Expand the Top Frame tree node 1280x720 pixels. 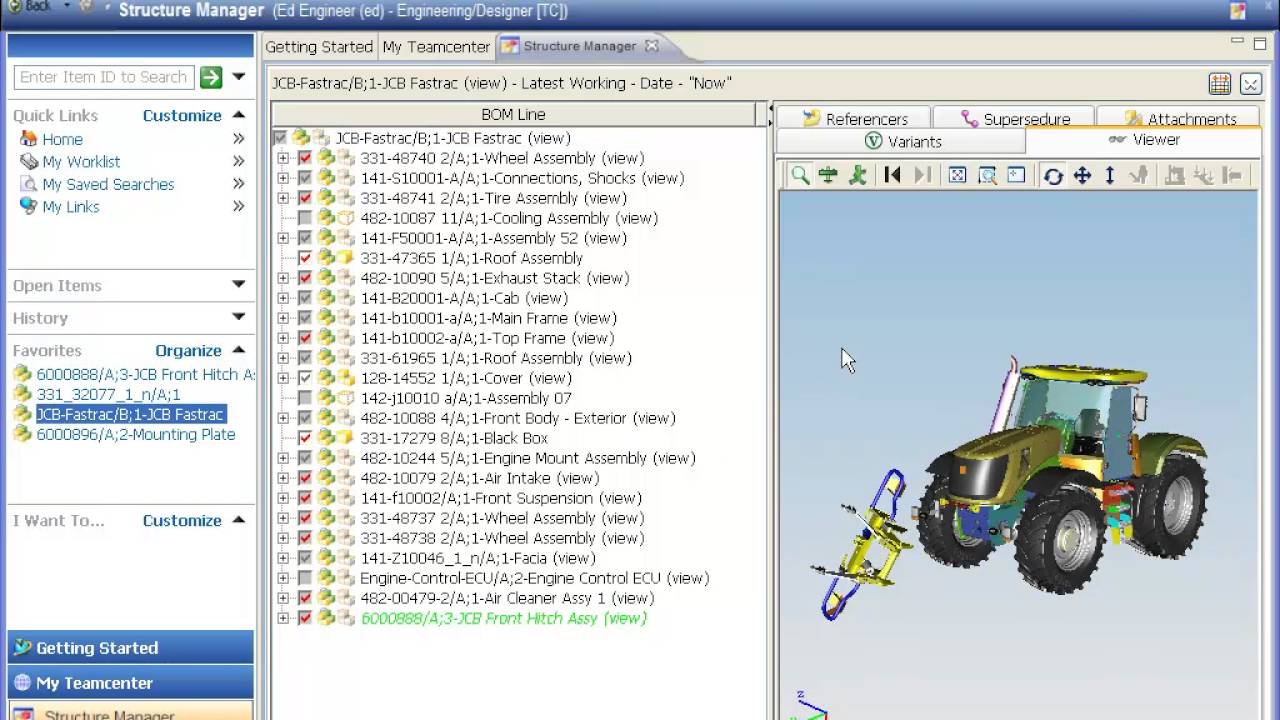click(283, 338)
